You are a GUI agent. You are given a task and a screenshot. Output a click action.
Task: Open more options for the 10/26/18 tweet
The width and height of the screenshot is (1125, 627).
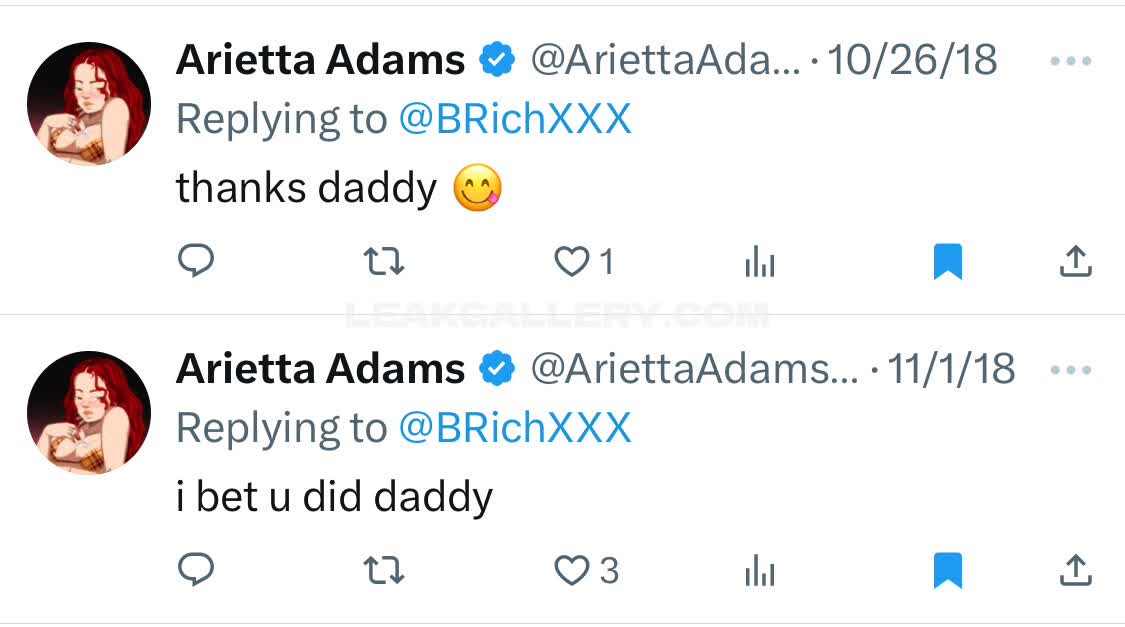[1071, 61]
